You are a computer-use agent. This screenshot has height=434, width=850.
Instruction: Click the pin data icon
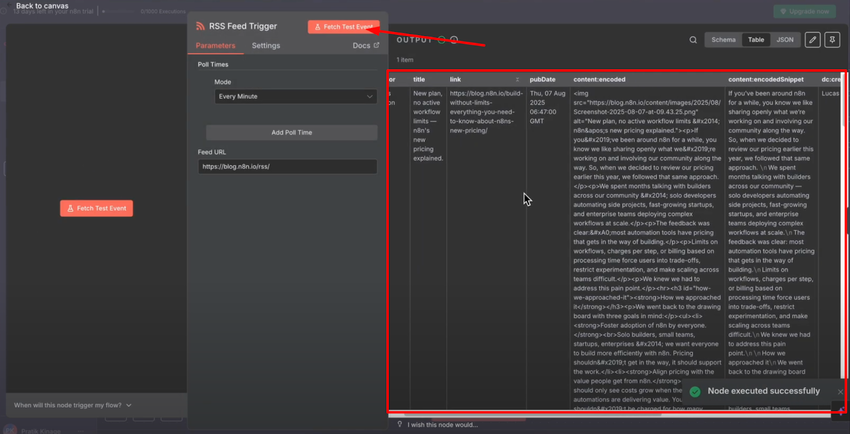coord(832,40)
